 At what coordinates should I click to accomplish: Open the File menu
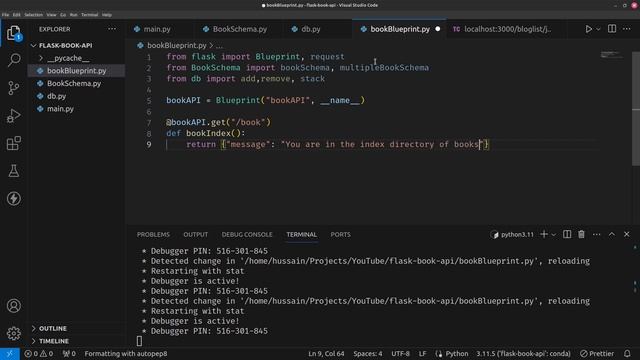(x=5, y=15)
